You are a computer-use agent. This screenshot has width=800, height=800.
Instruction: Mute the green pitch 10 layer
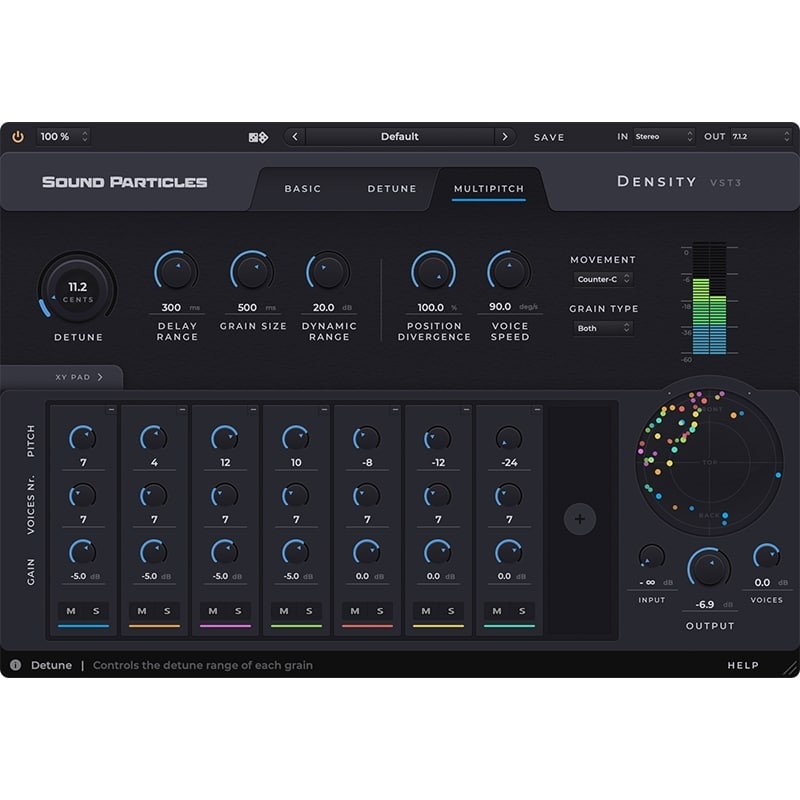(284, 611)
